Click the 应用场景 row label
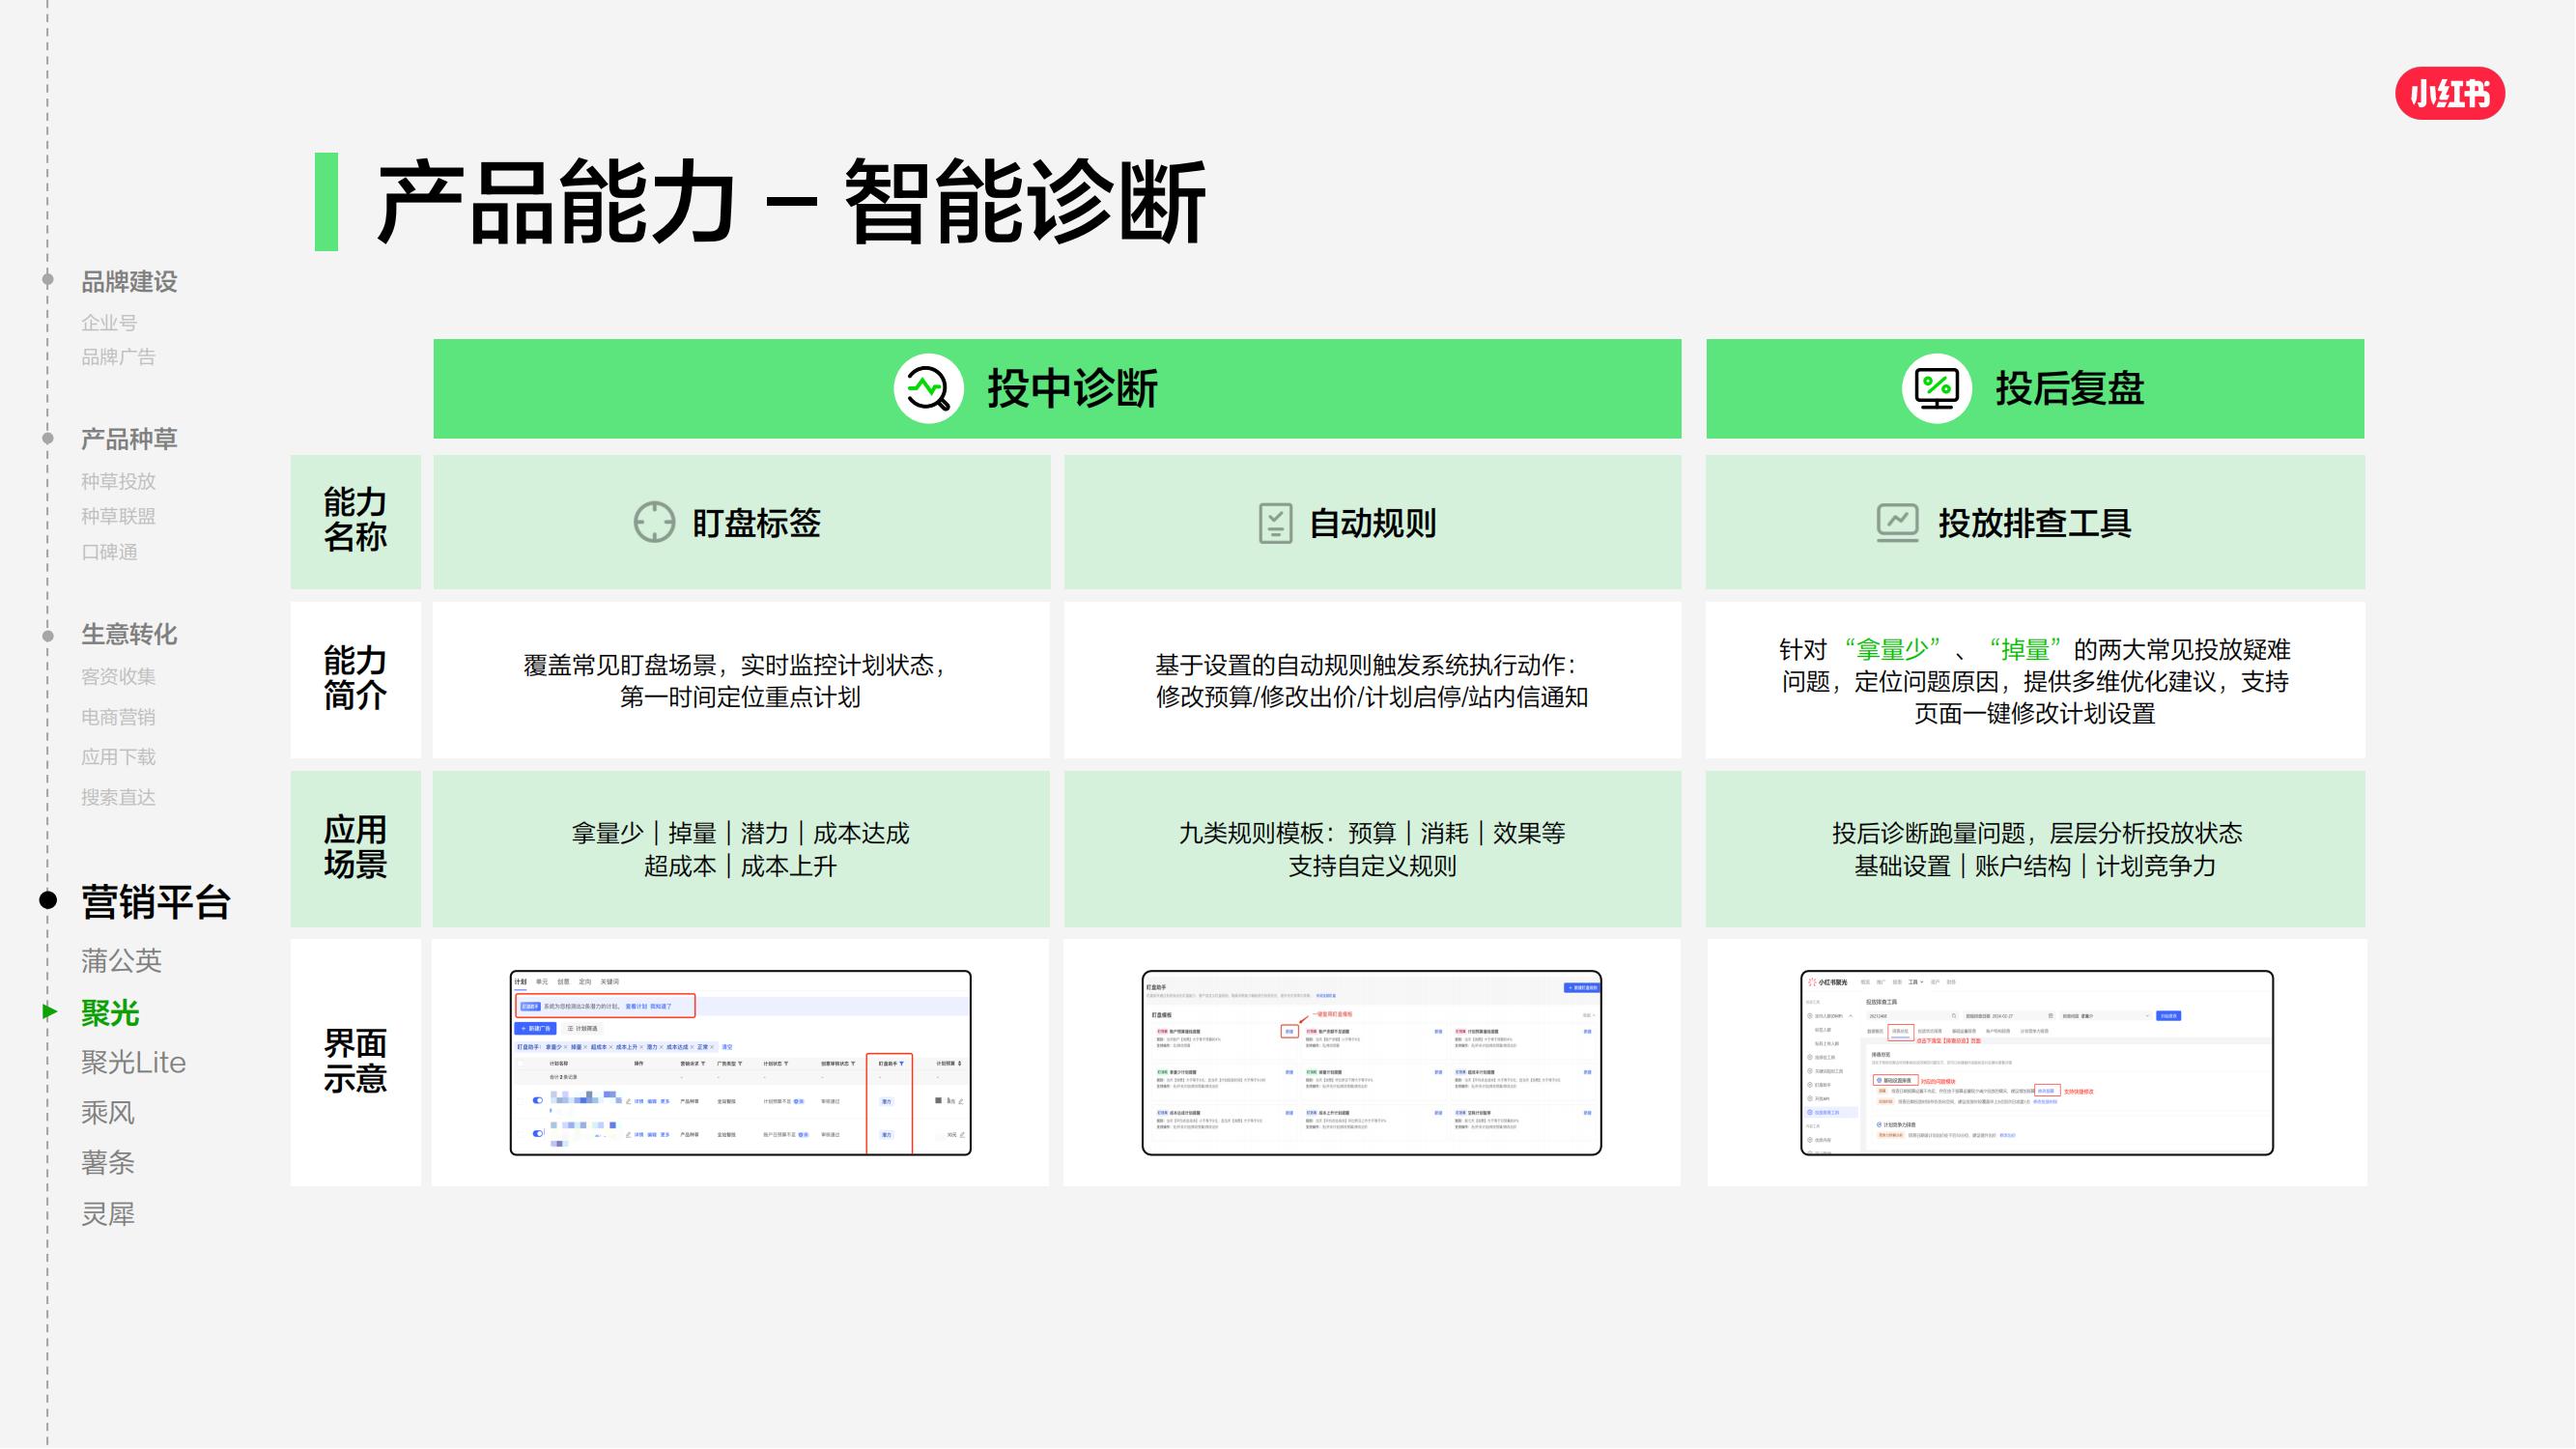2576x1449 pixels. (355, 847)
